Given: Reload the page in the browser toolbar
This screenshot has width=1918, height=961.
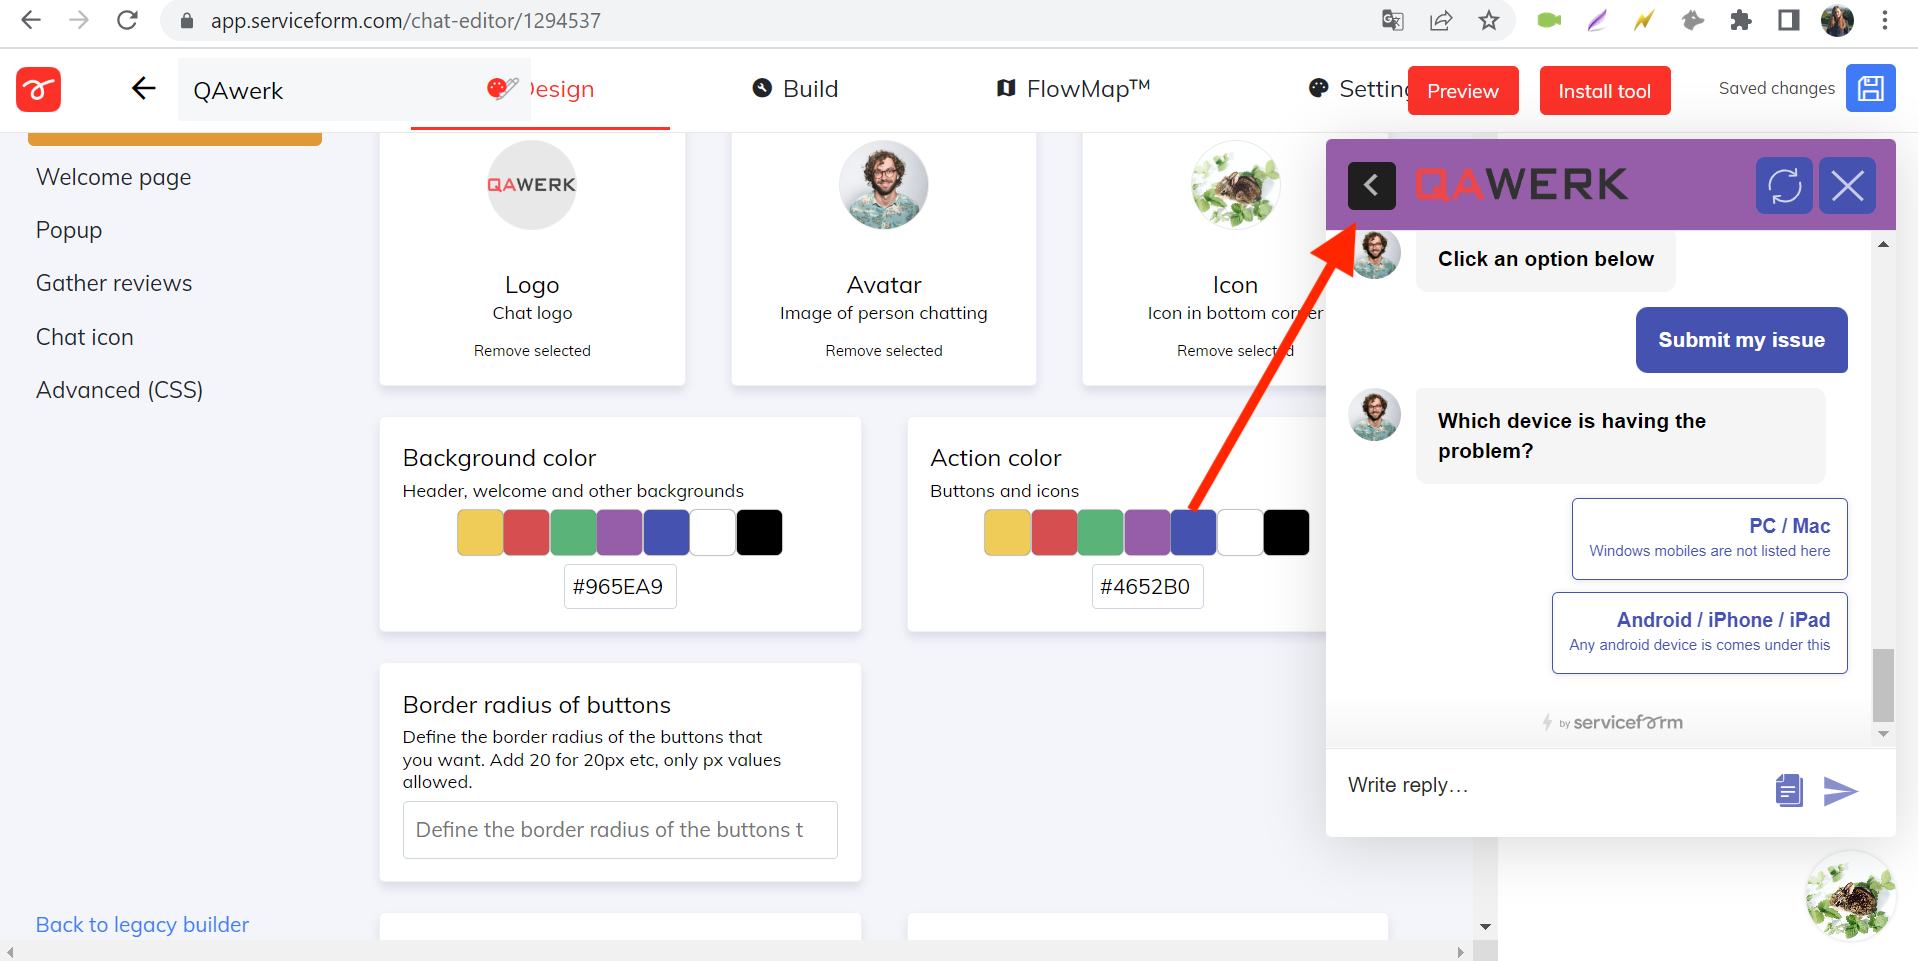Looking at the screenshot, I should click(x=127, y=20).
